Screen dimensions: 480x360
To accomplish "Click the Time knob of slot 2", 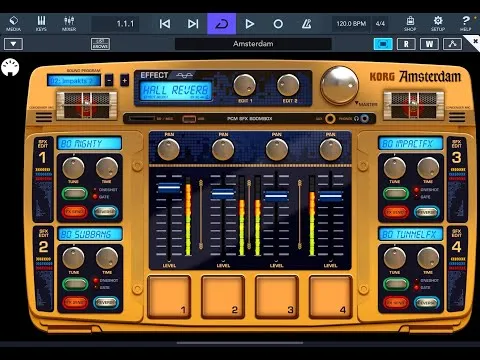I will coord(107,258).
